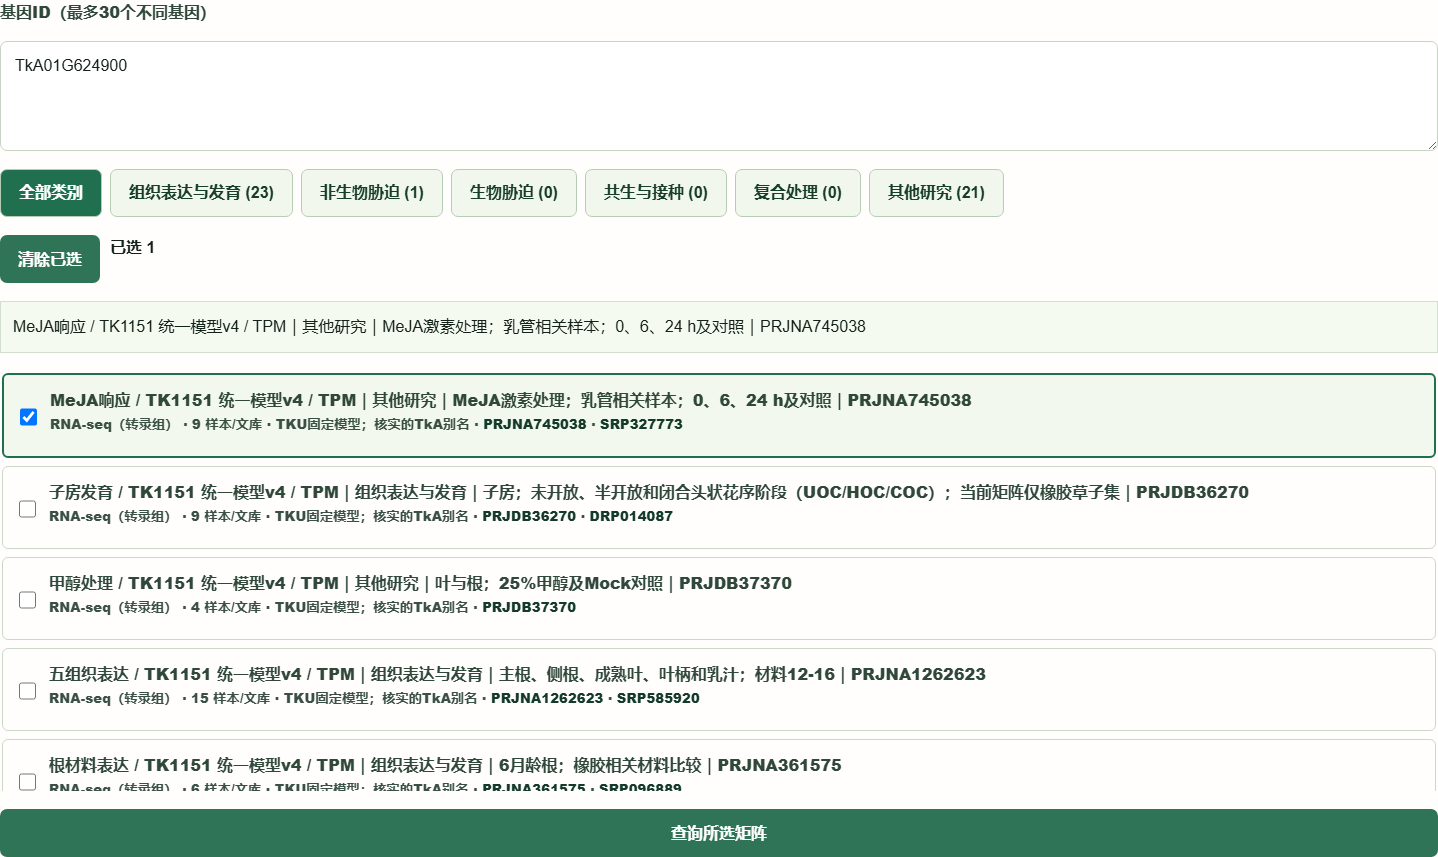Filter by 其他研究 (21)

coord(936,193)
